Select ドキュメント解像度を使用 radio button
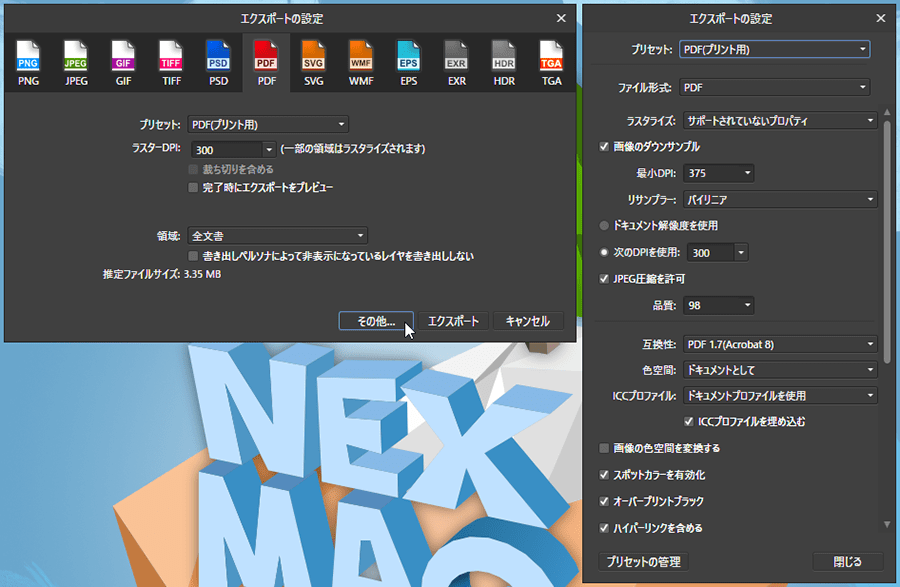 tap(604, 226)
